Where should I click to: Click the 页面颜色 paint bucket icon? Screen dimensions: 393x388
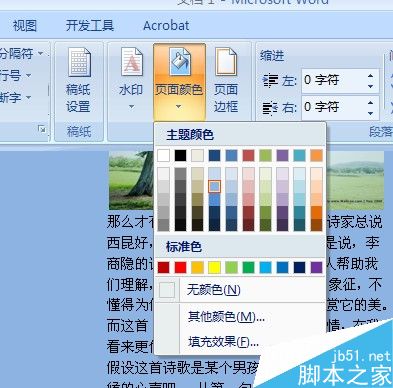(179, 61)
